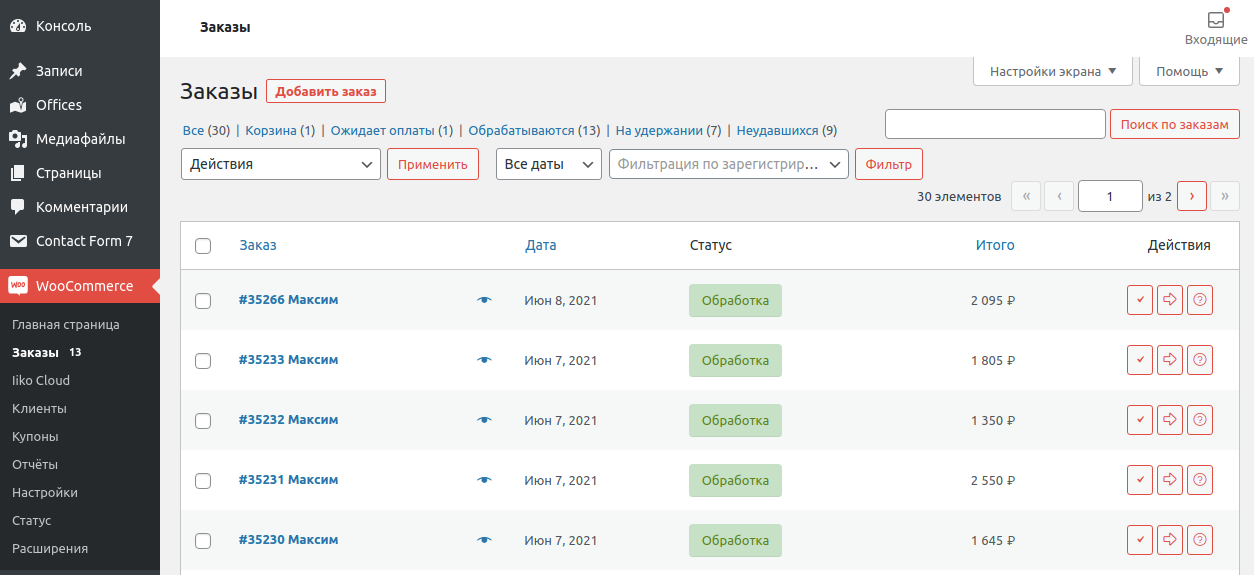Open the Входящие inbox icon

coord(1216,20)
